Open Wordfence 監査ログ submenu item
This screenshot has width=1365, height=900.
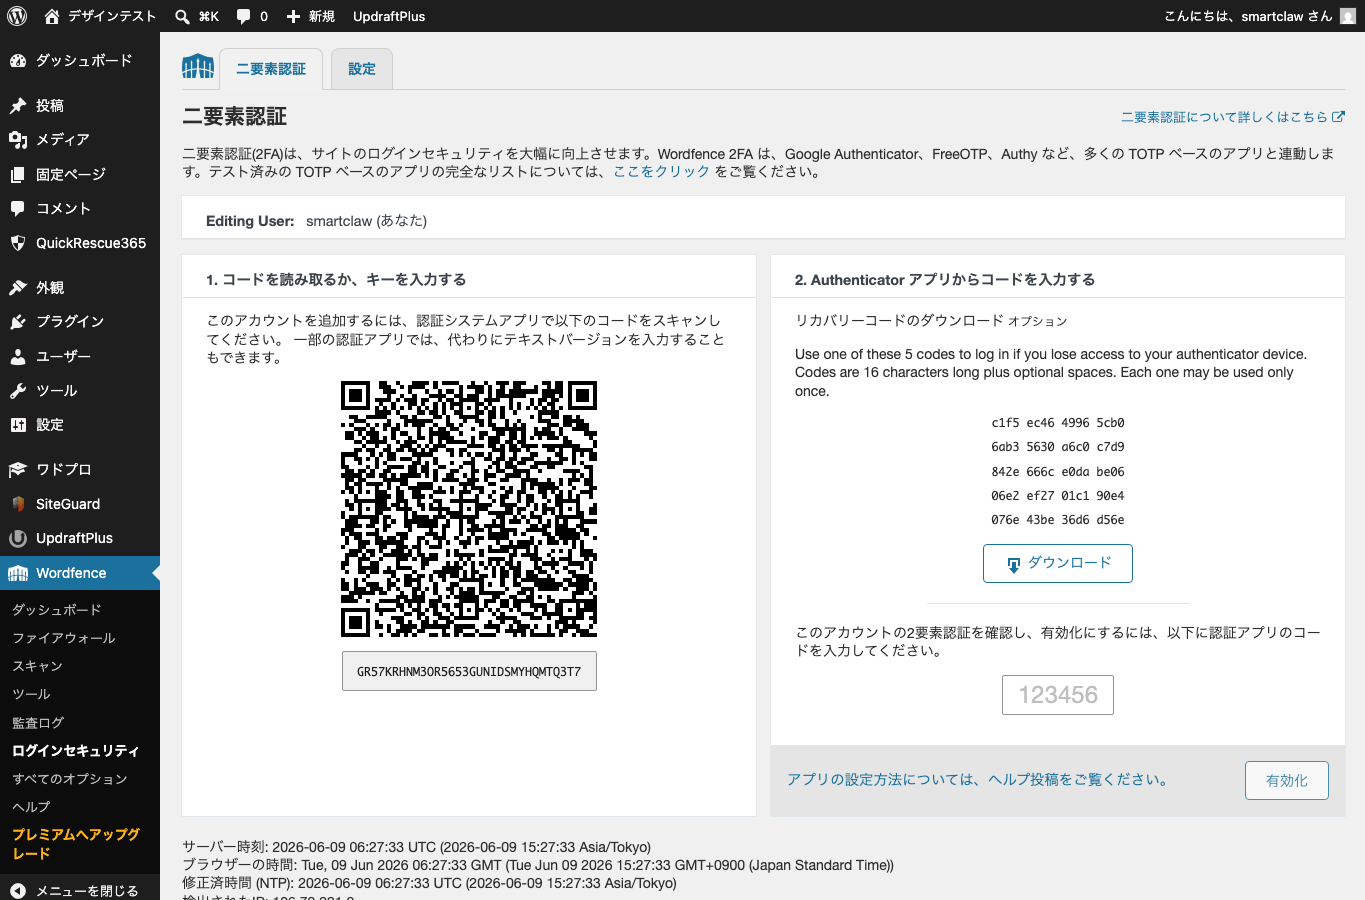pos(38,723)
